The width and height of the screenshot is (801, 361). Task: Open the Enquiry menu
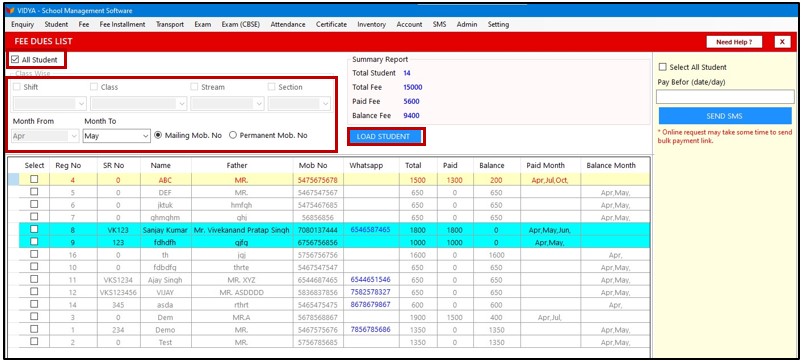(x=22, y=25)
